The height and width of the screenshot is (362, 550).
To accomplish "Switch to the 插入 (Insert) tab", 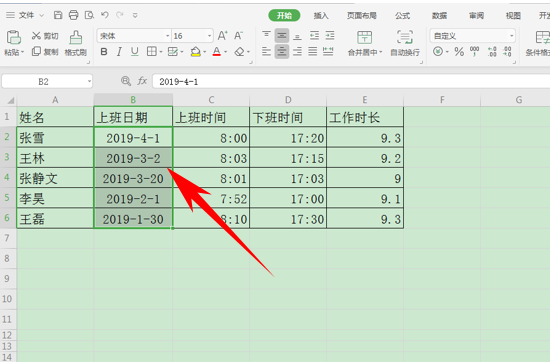I will click(321, 15).
